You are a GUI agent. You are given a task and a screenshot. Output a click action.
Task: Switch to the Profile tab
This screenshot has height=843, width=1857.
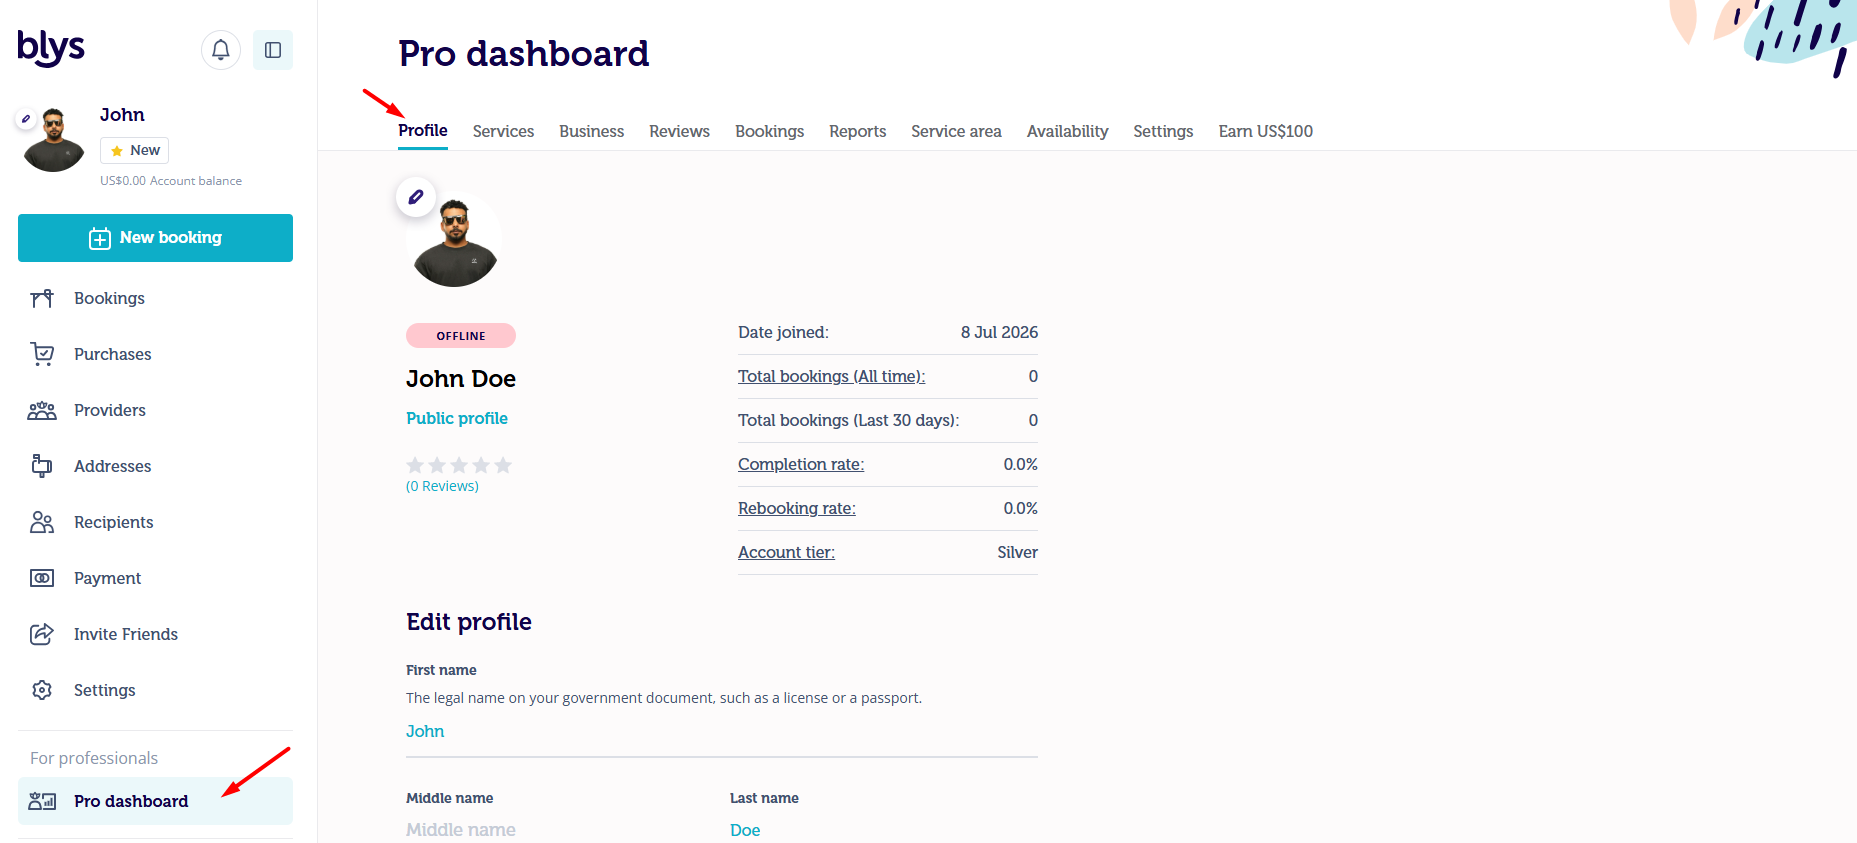[423, 131]
